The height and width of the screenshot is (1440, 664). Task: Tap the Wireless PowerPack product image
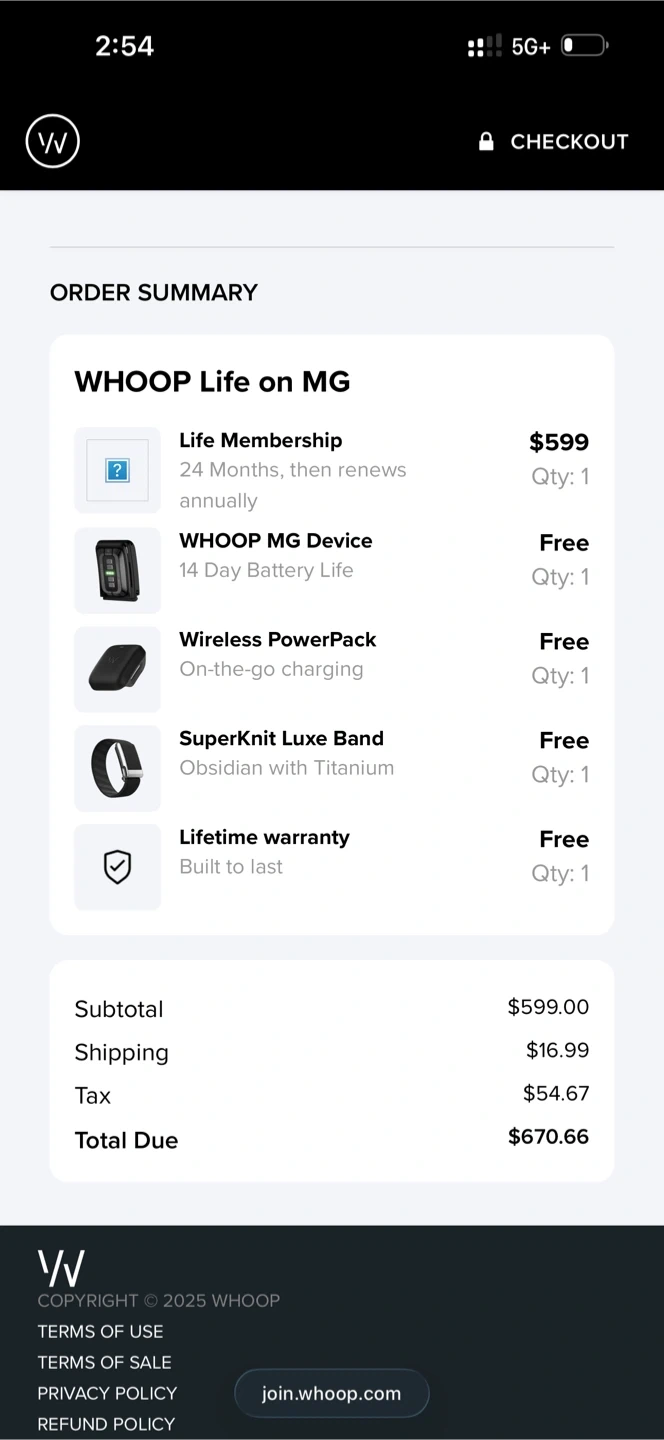[117, 668]
